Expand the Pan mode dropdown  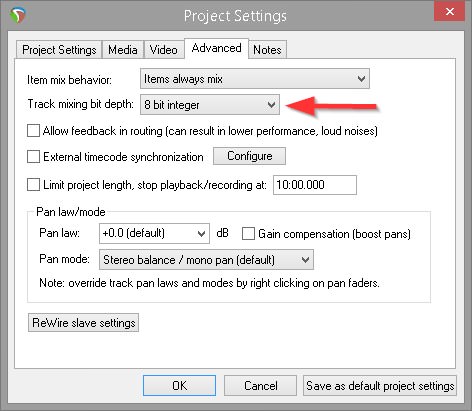pyautogui.click(x=206, y=260)
